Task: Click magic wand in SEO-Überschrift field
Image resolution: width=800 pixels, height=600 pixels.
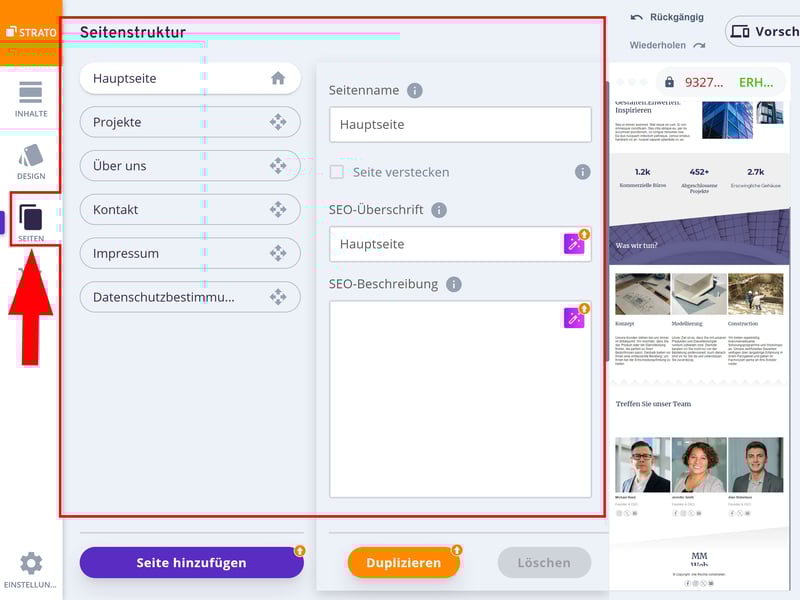Action: pos(574,244)
